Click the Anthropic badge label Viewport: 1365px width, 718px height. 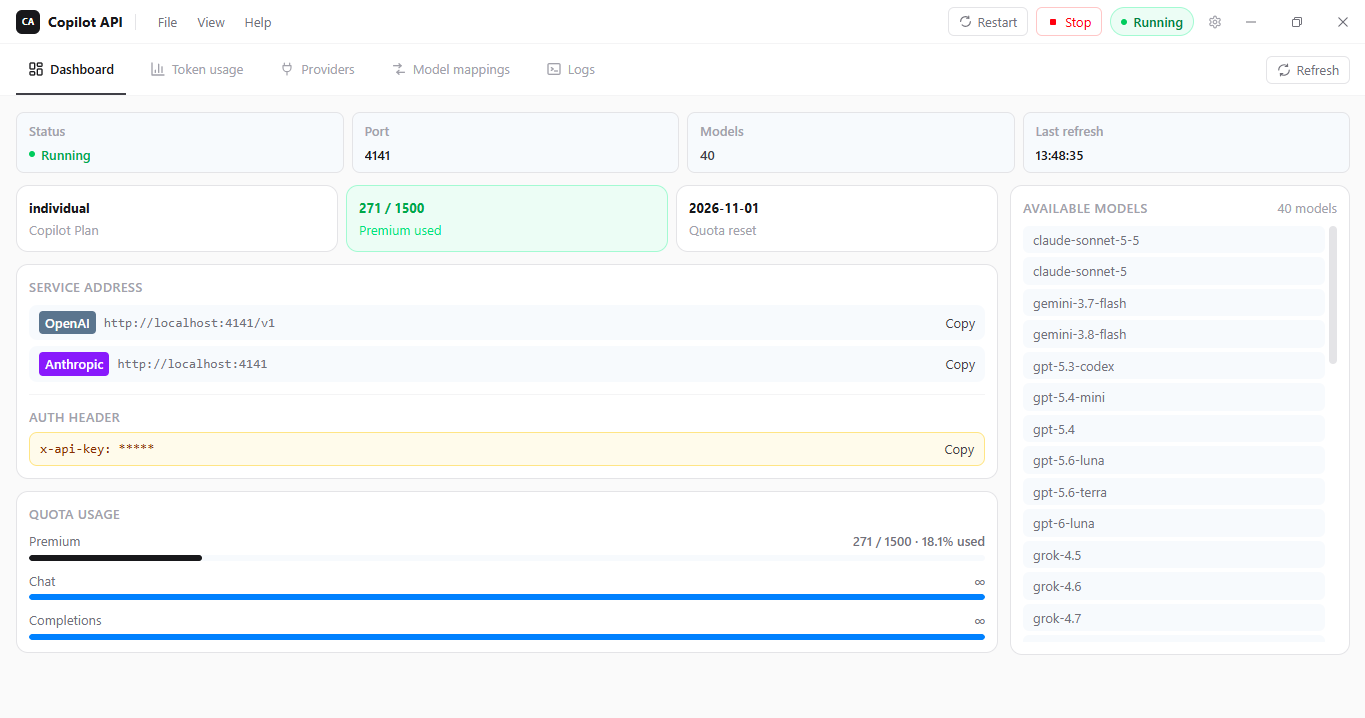[74, 364]
